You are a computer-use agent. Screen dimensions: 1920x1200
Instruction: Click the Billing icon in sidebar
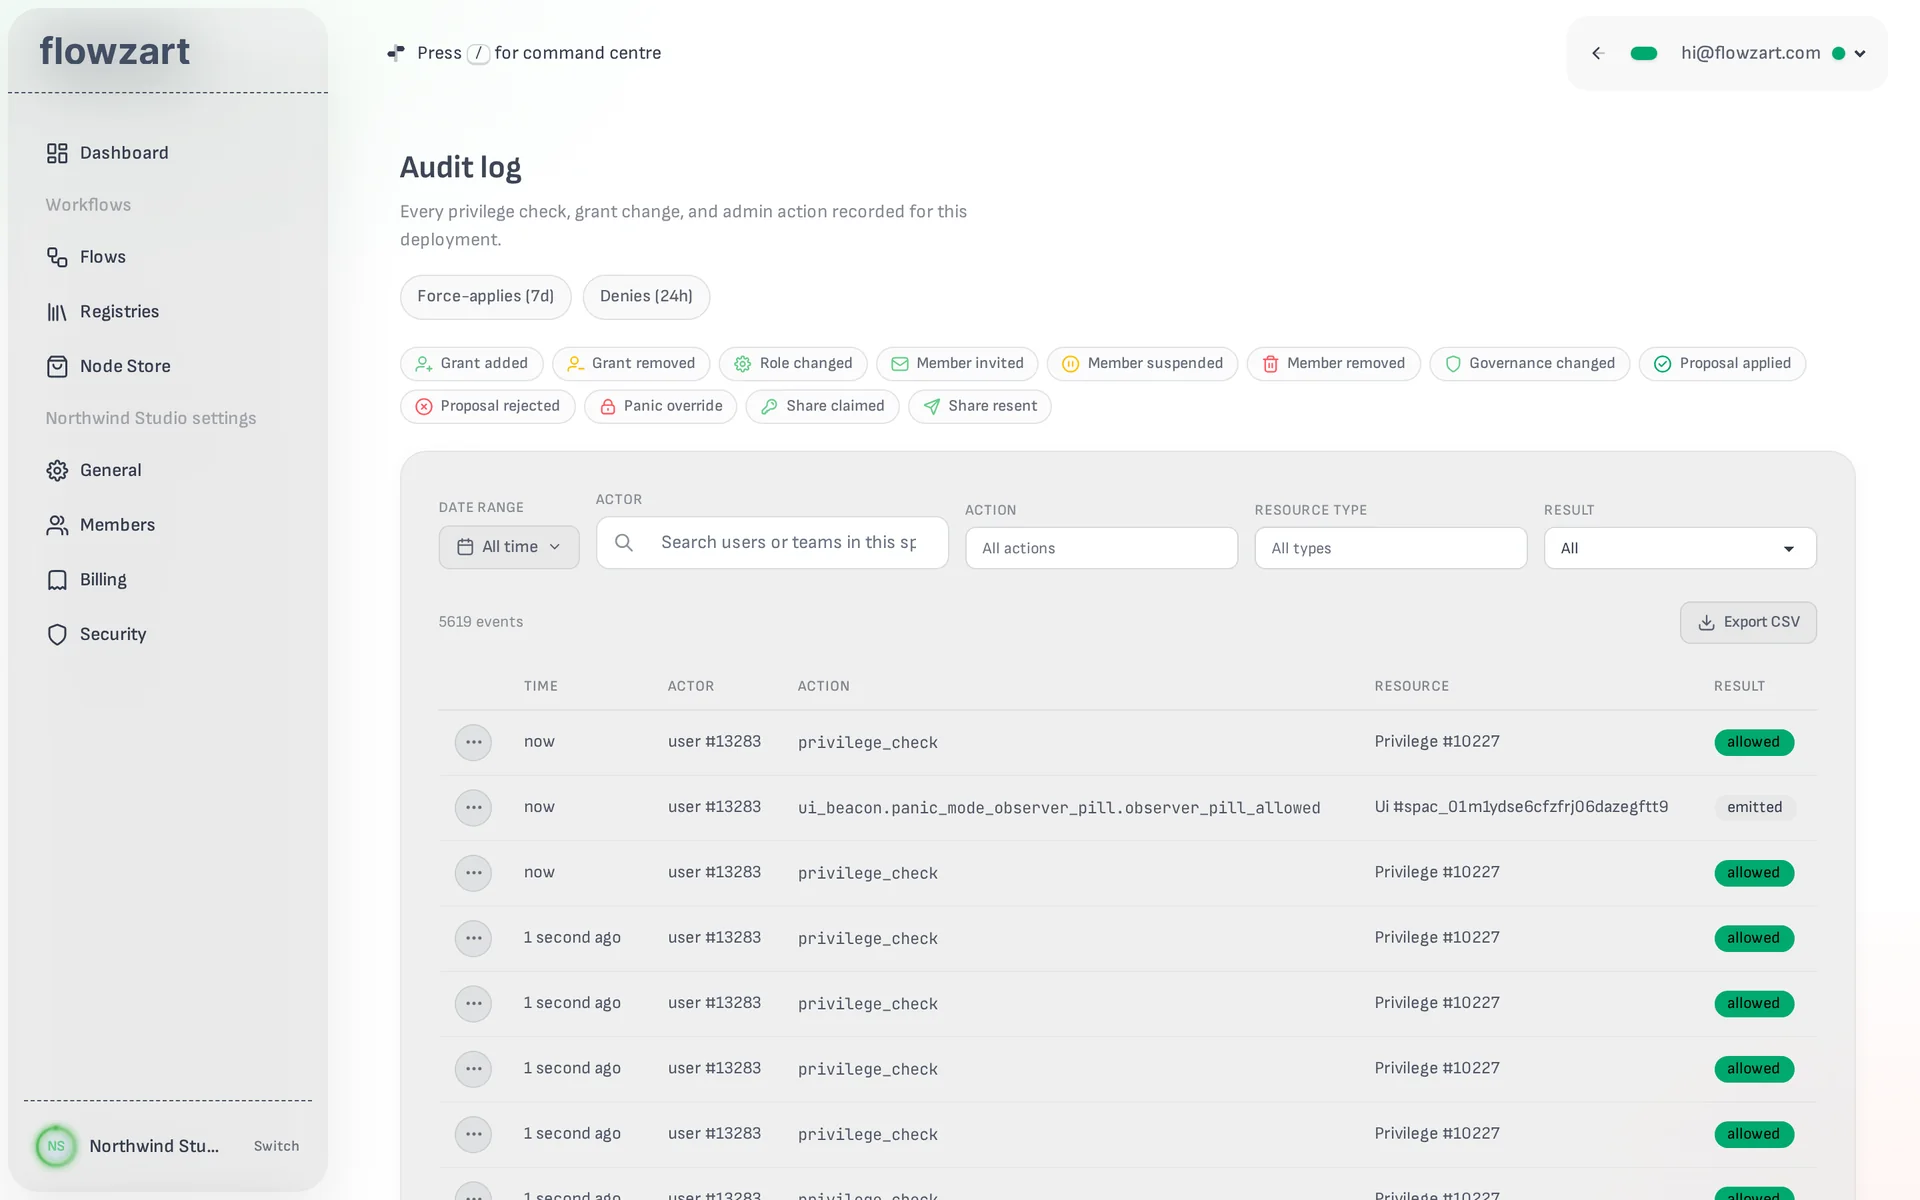point(57,580)
